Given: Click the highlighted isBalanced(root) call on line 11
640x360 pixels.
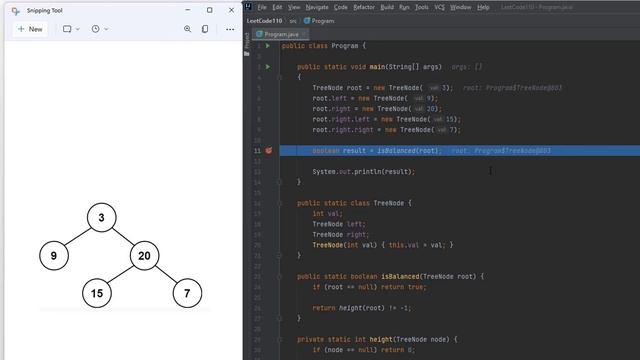Looking at the screenshot, I should click(x=408, y=151).
